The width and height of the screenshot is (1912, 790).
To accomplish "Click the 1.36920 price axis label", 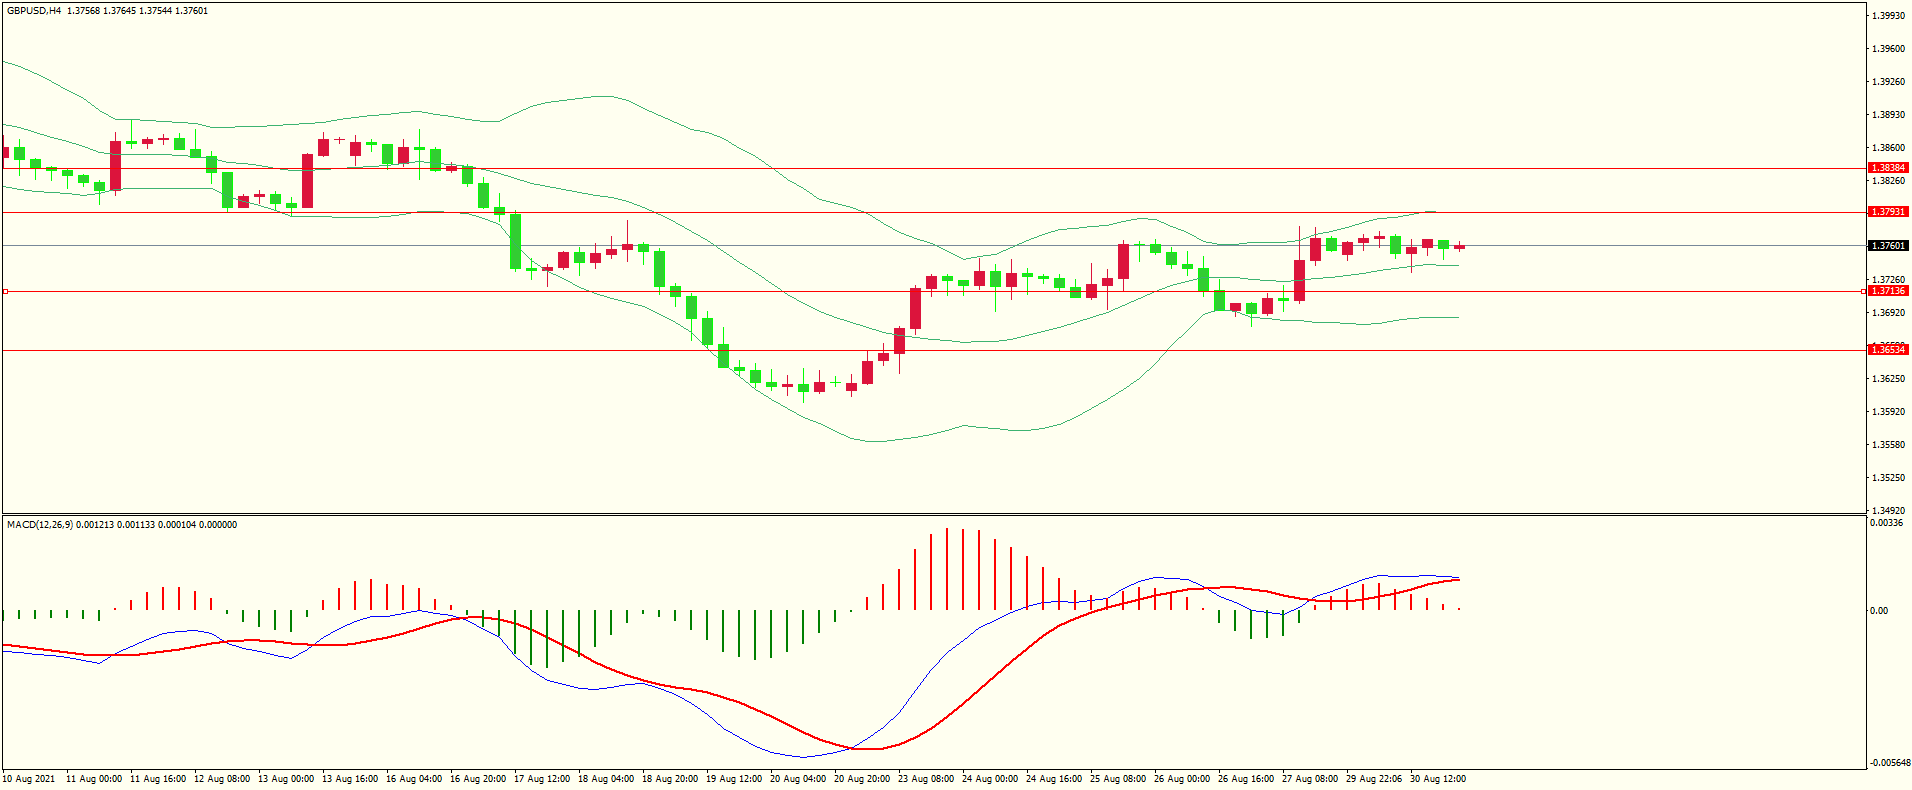I will point(1888,313).
